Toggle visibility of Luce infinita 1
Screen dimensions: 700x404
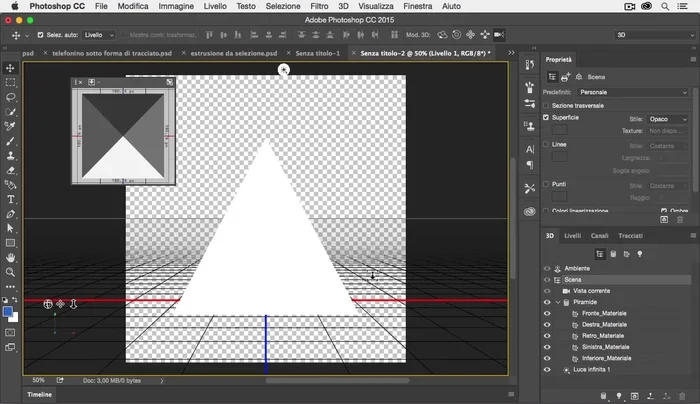[547, 369]
